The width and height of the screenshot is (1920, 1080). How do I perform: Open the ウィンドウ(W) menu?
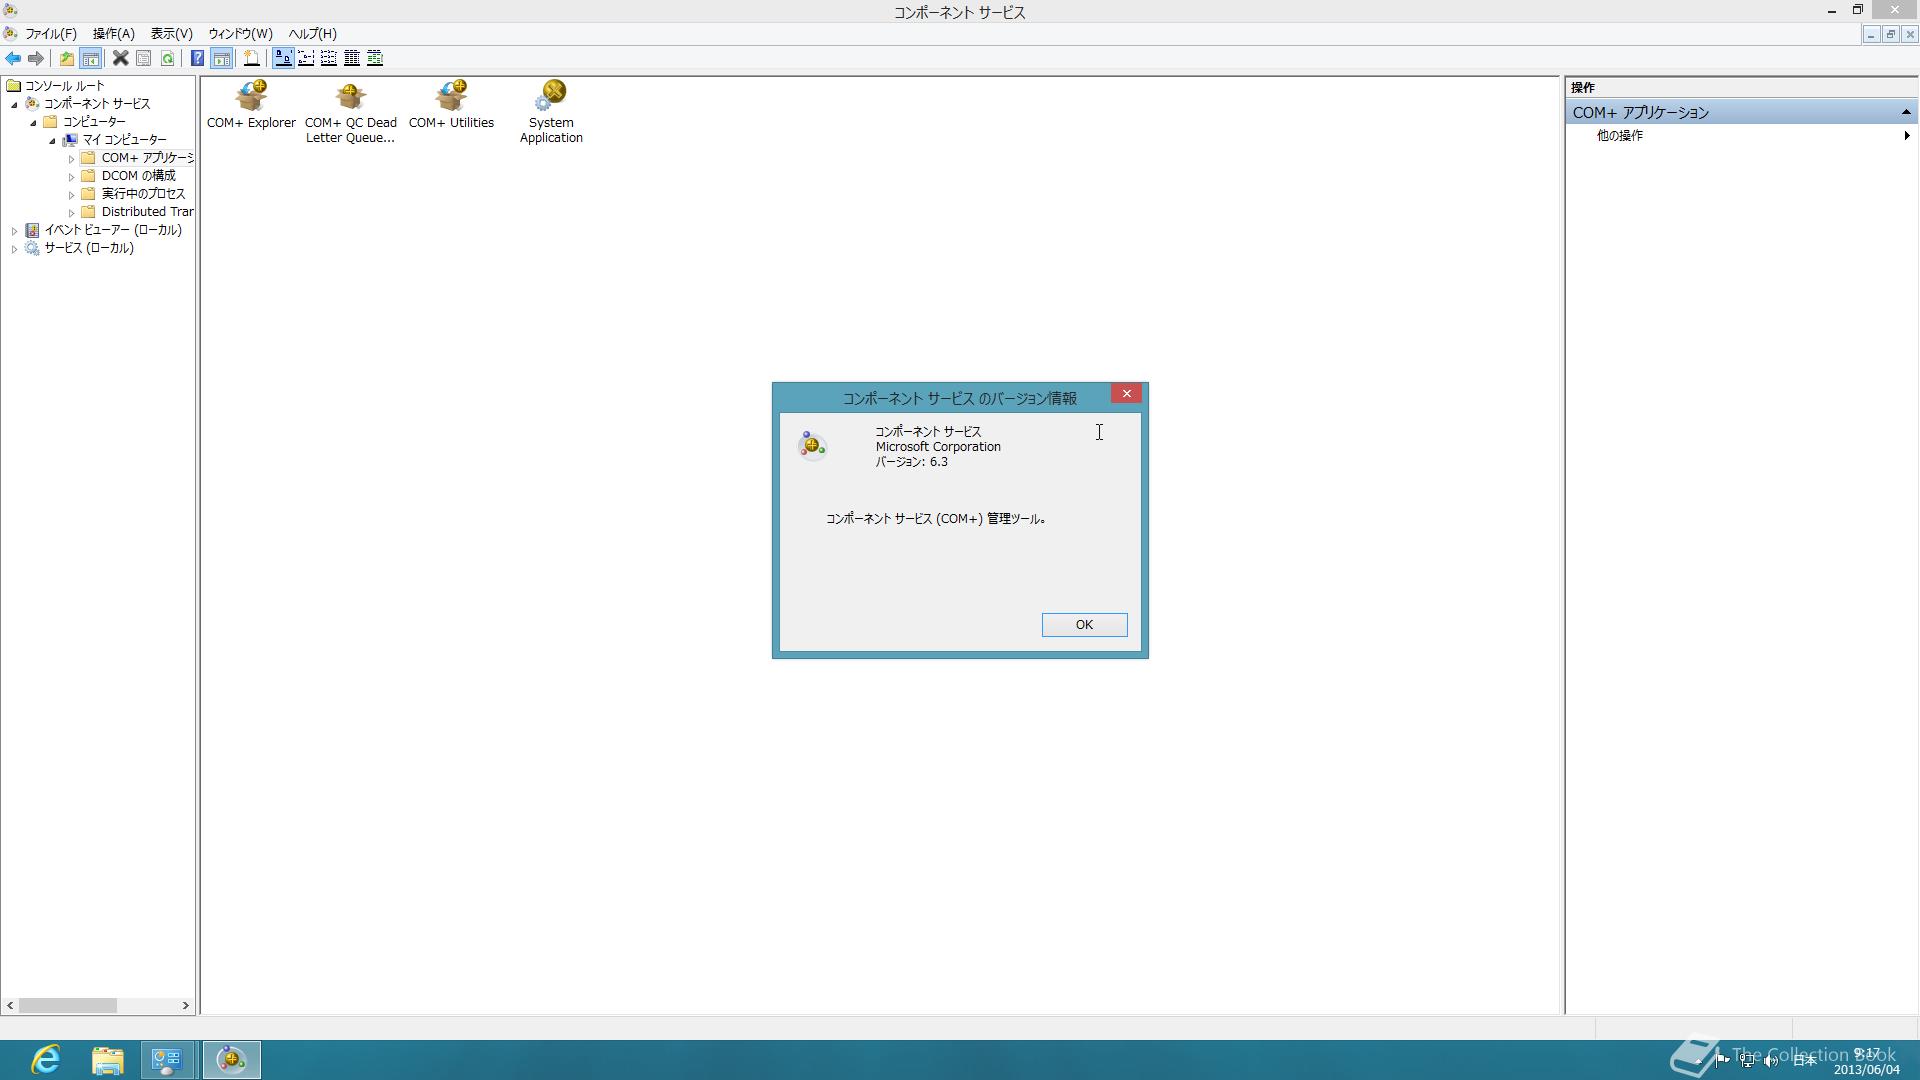tap(240, 33)
